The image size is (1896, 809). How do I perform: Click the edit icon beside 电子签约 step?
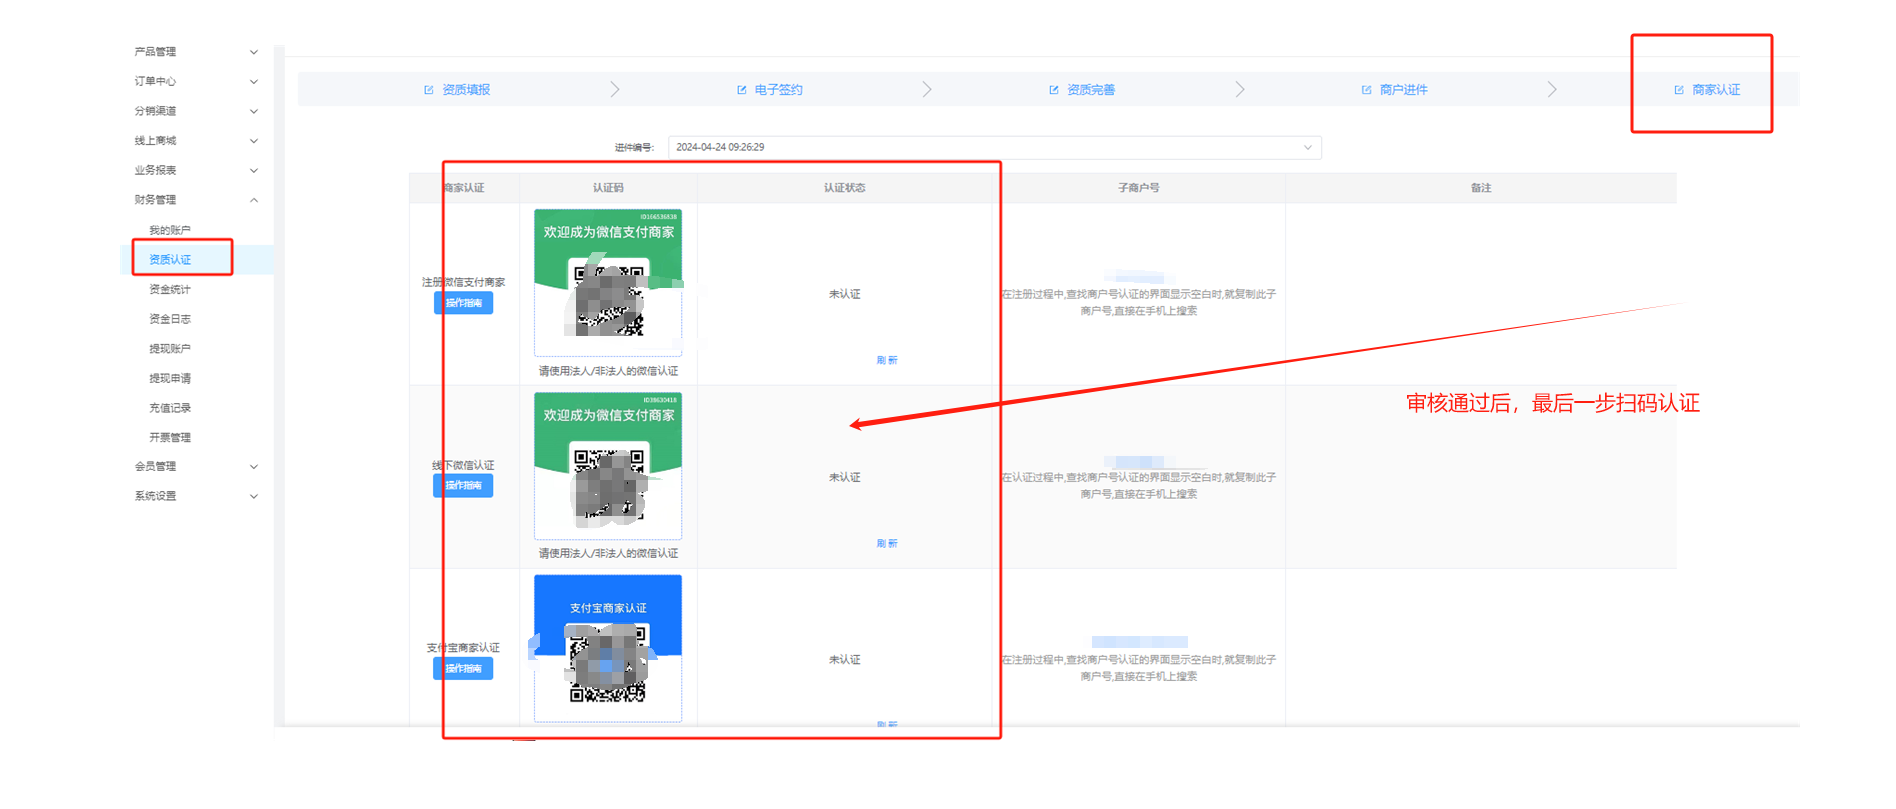tap(742, 90)
